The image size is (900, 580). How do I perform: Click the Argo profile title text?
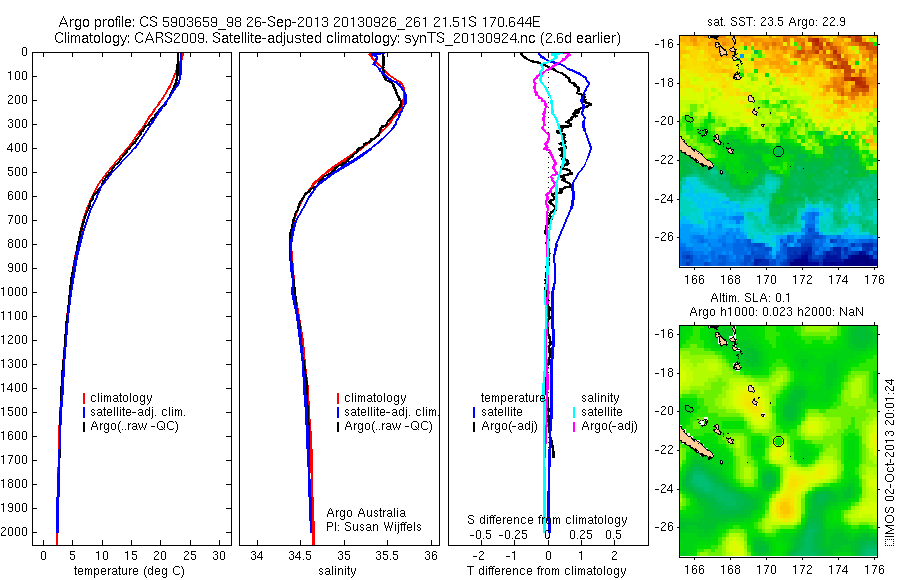pos(299,22)
